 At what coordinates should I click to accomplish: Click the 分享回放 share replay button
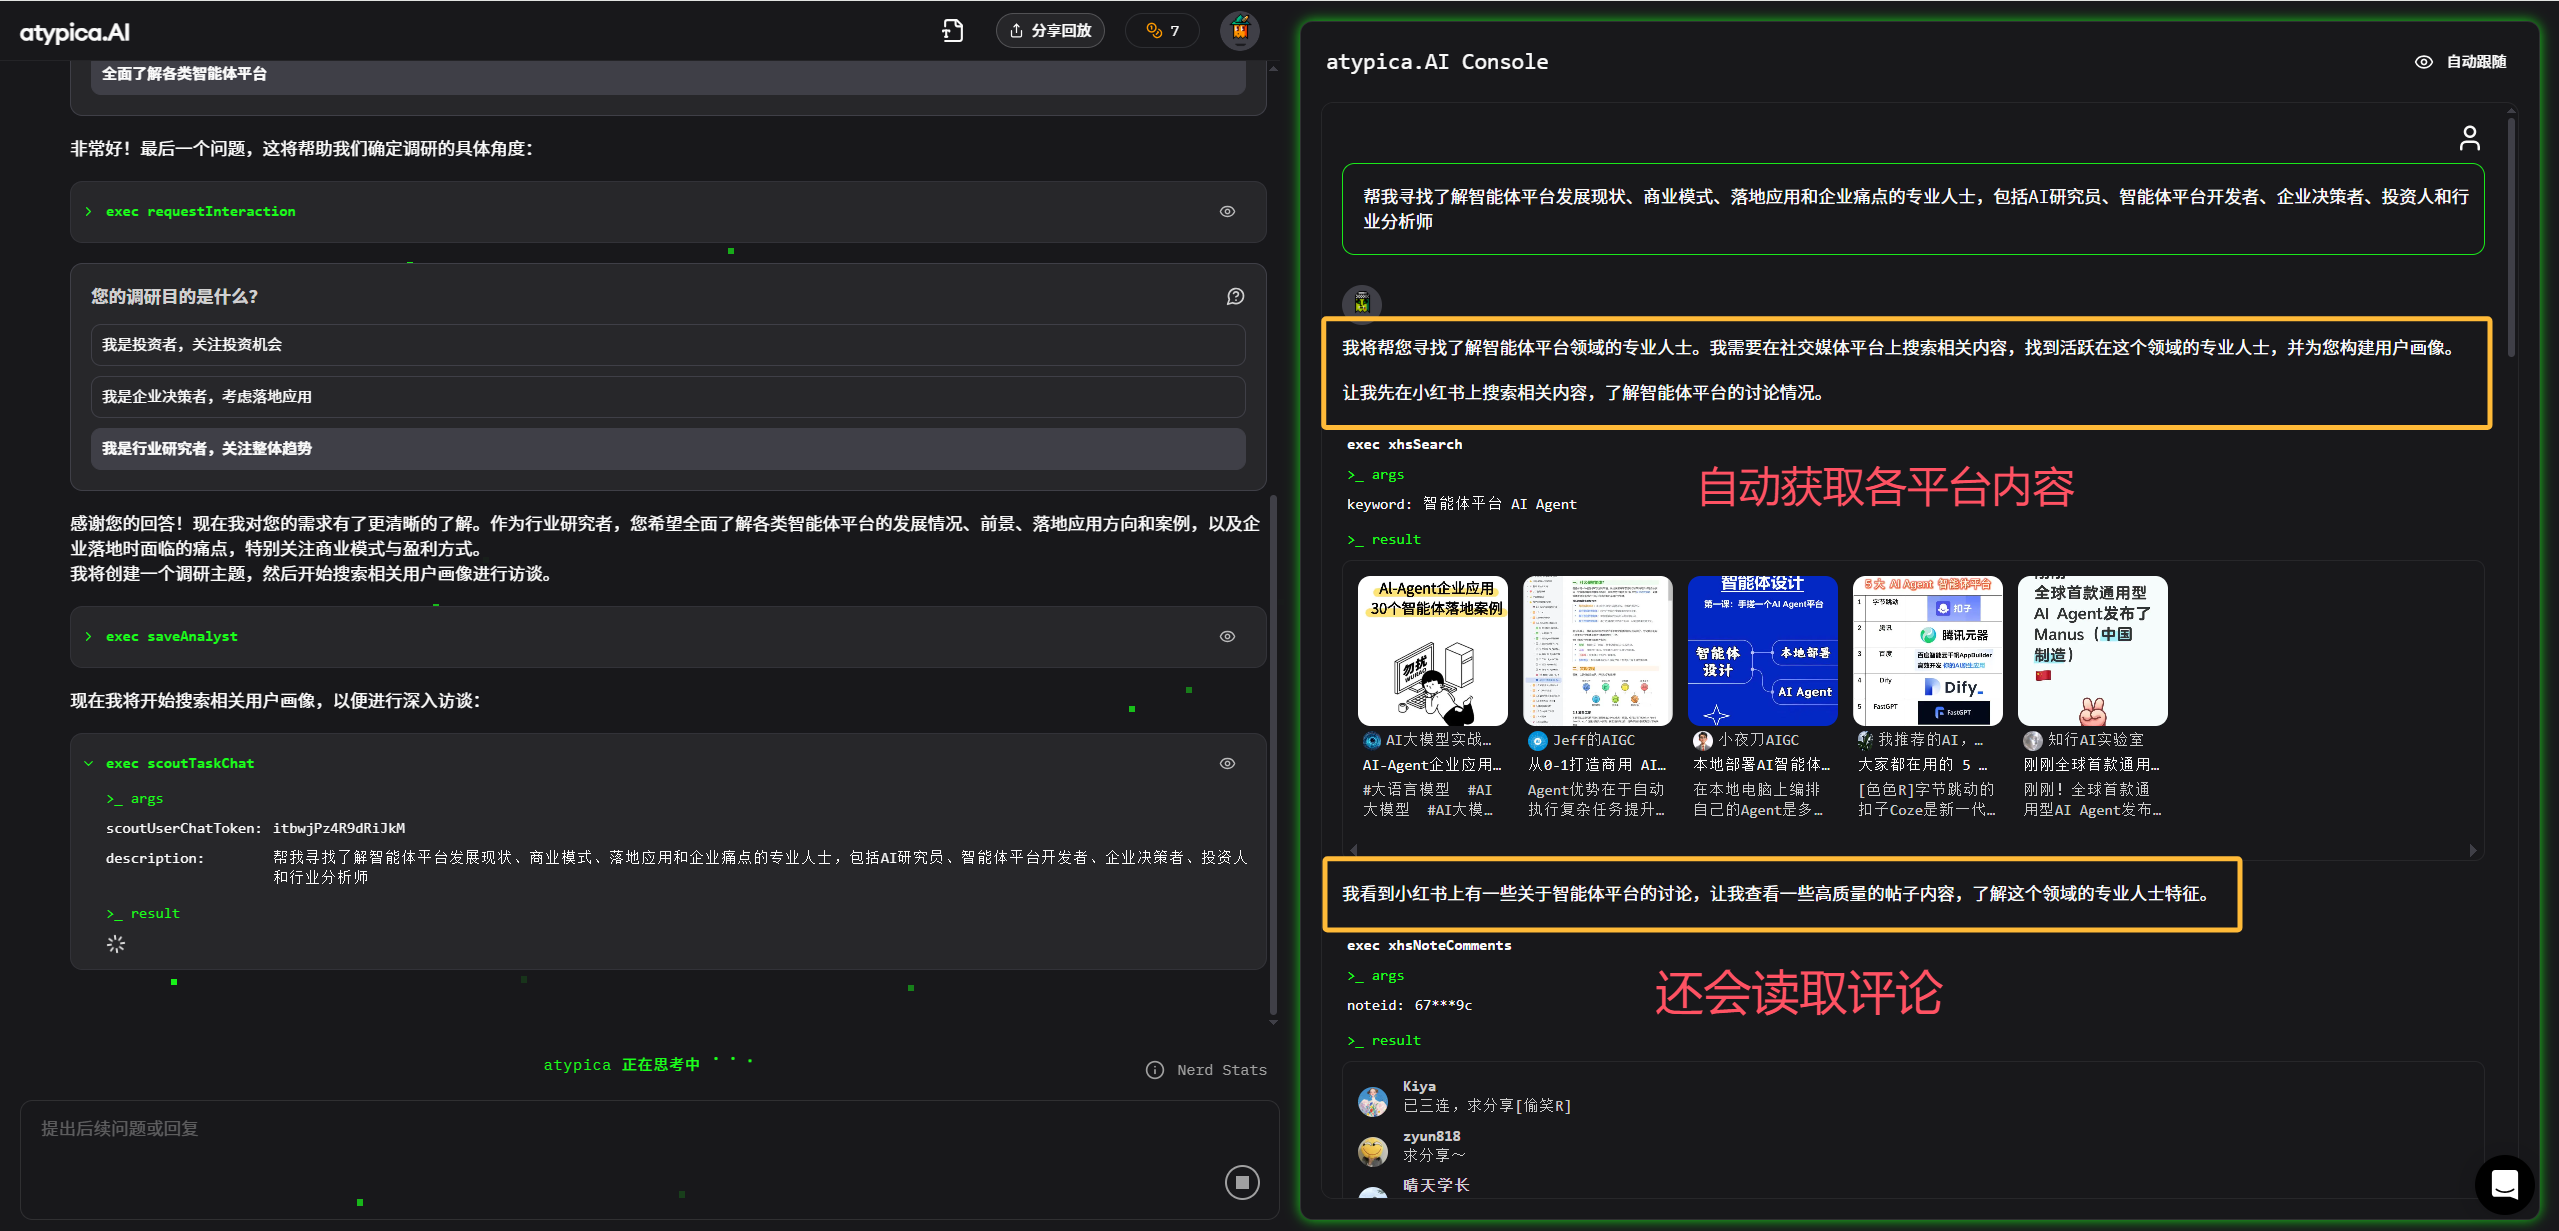[x=1049, y=31]
